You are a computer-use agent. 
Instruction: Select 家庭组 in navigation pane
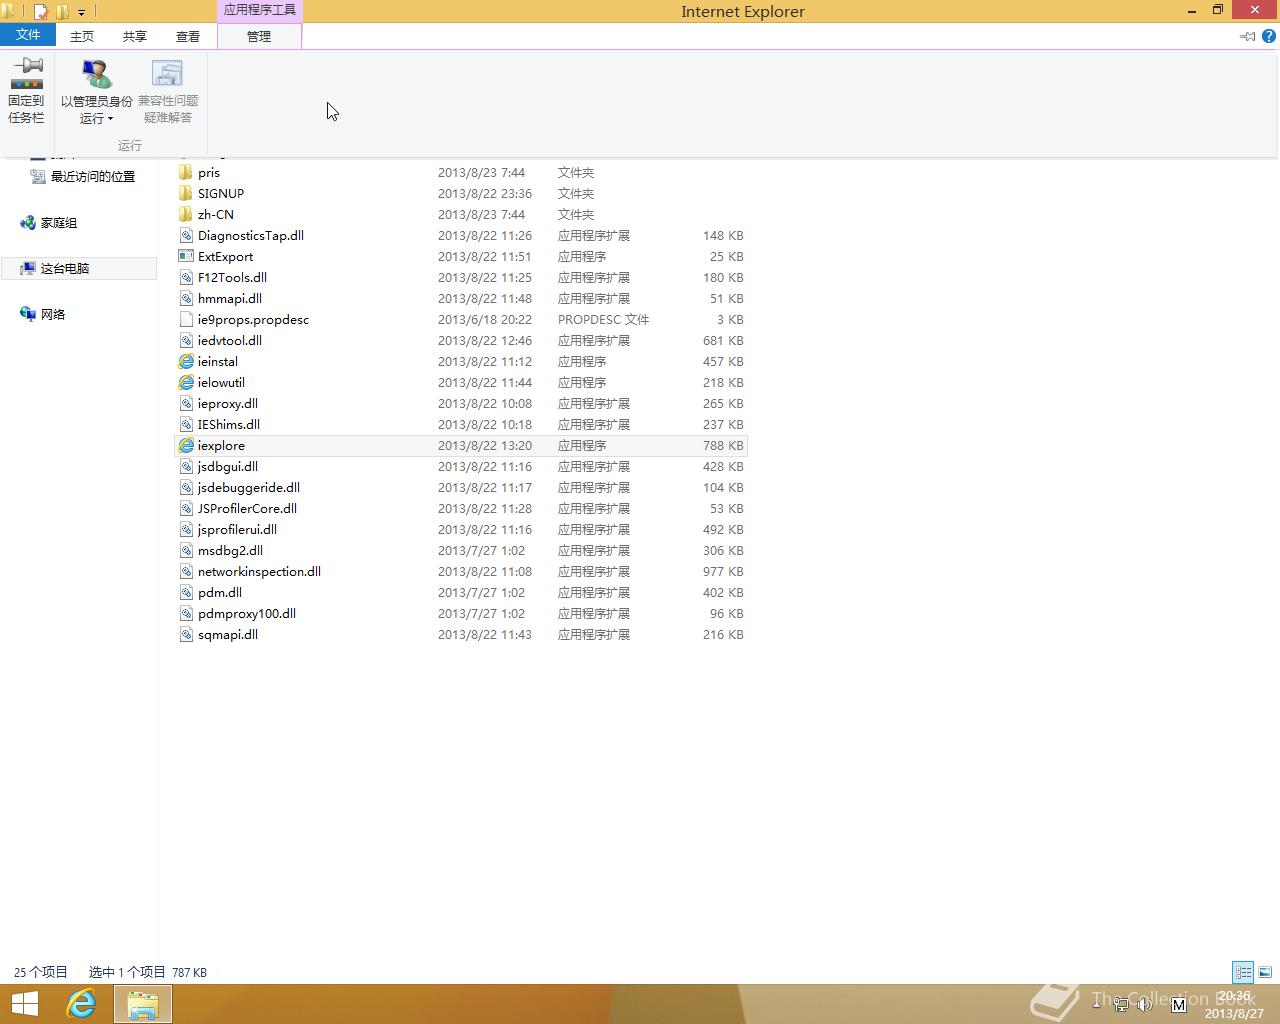pyautogui.click(x=58, y=223)
